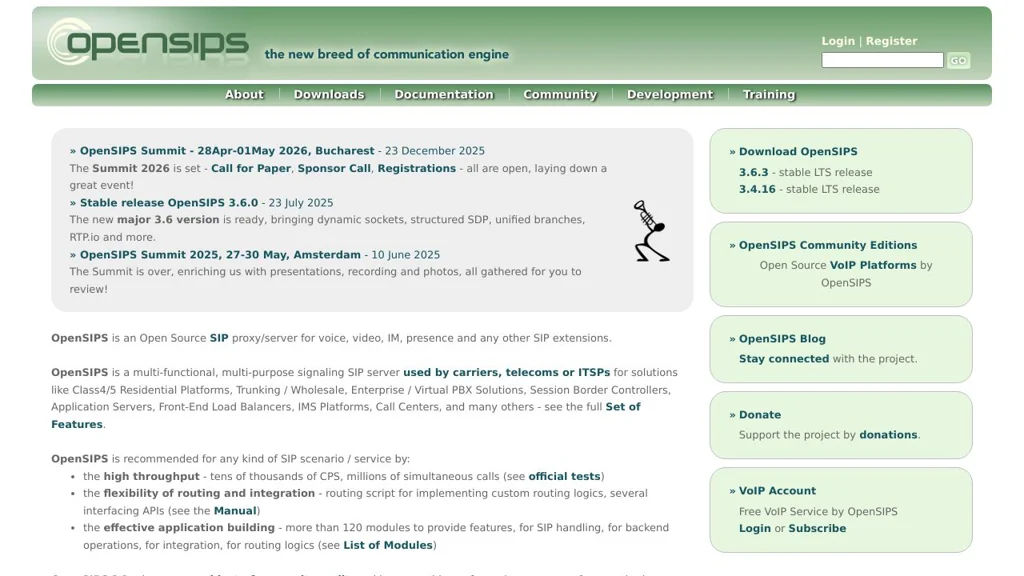This screenshot has height=576, width=1024.
Task: Open the List of Modules link
Action: [388, 545]
